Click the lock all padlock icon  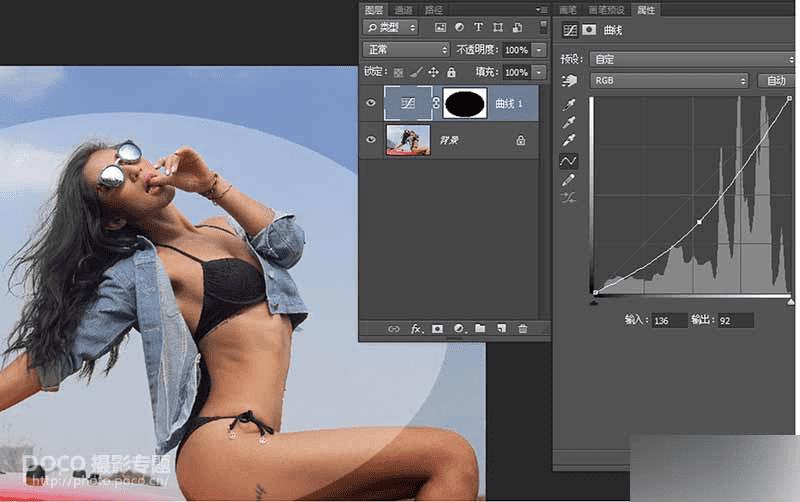(x=451, y=72)
